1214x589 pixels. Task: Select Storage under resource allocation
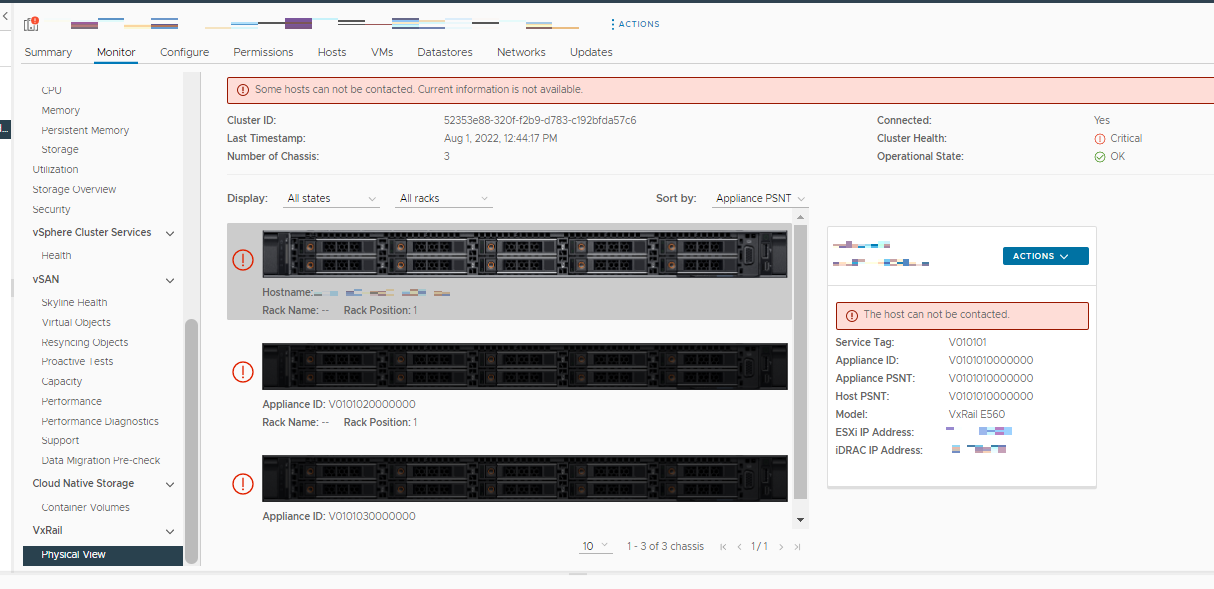[60, 149]
